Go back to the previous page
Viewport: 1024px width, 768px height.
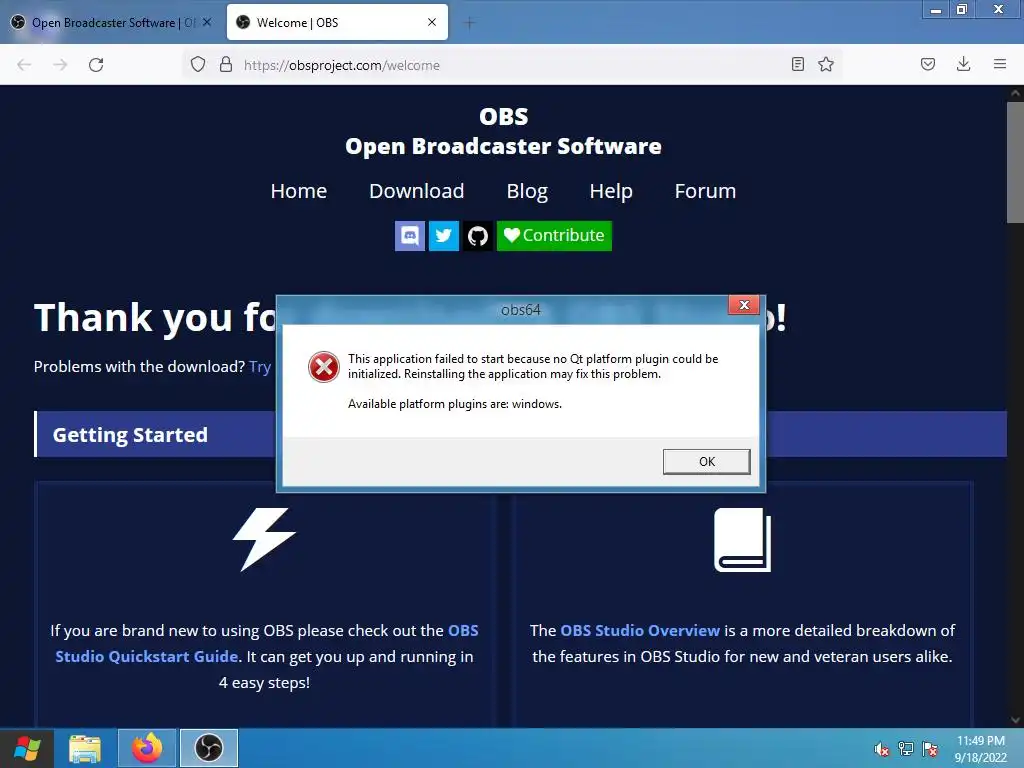pos(24,65)
